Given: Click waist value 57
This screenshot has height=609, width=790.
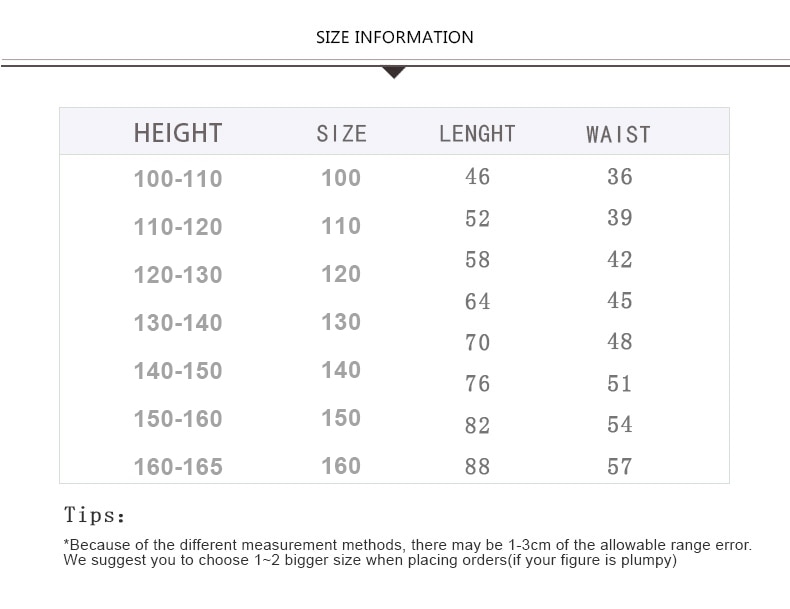Looking at the screenshot, I should coord(620,466).
